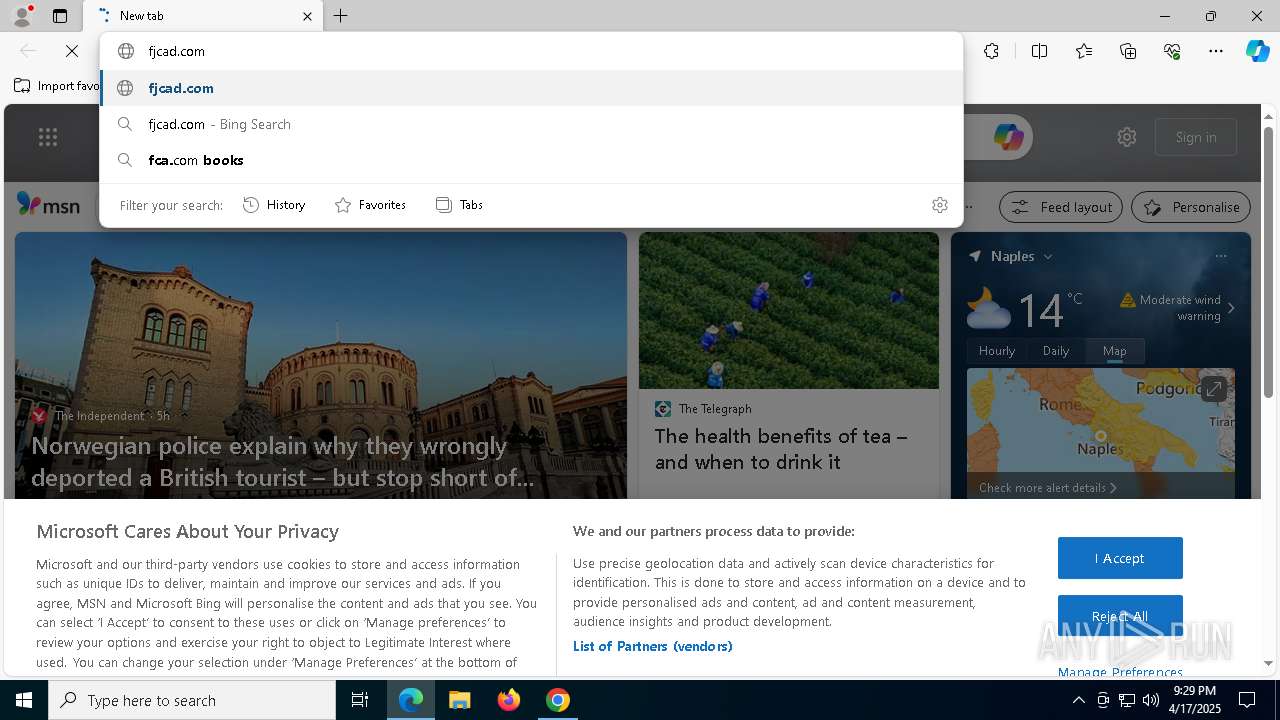Filter search by History

[x=274, y=205]
